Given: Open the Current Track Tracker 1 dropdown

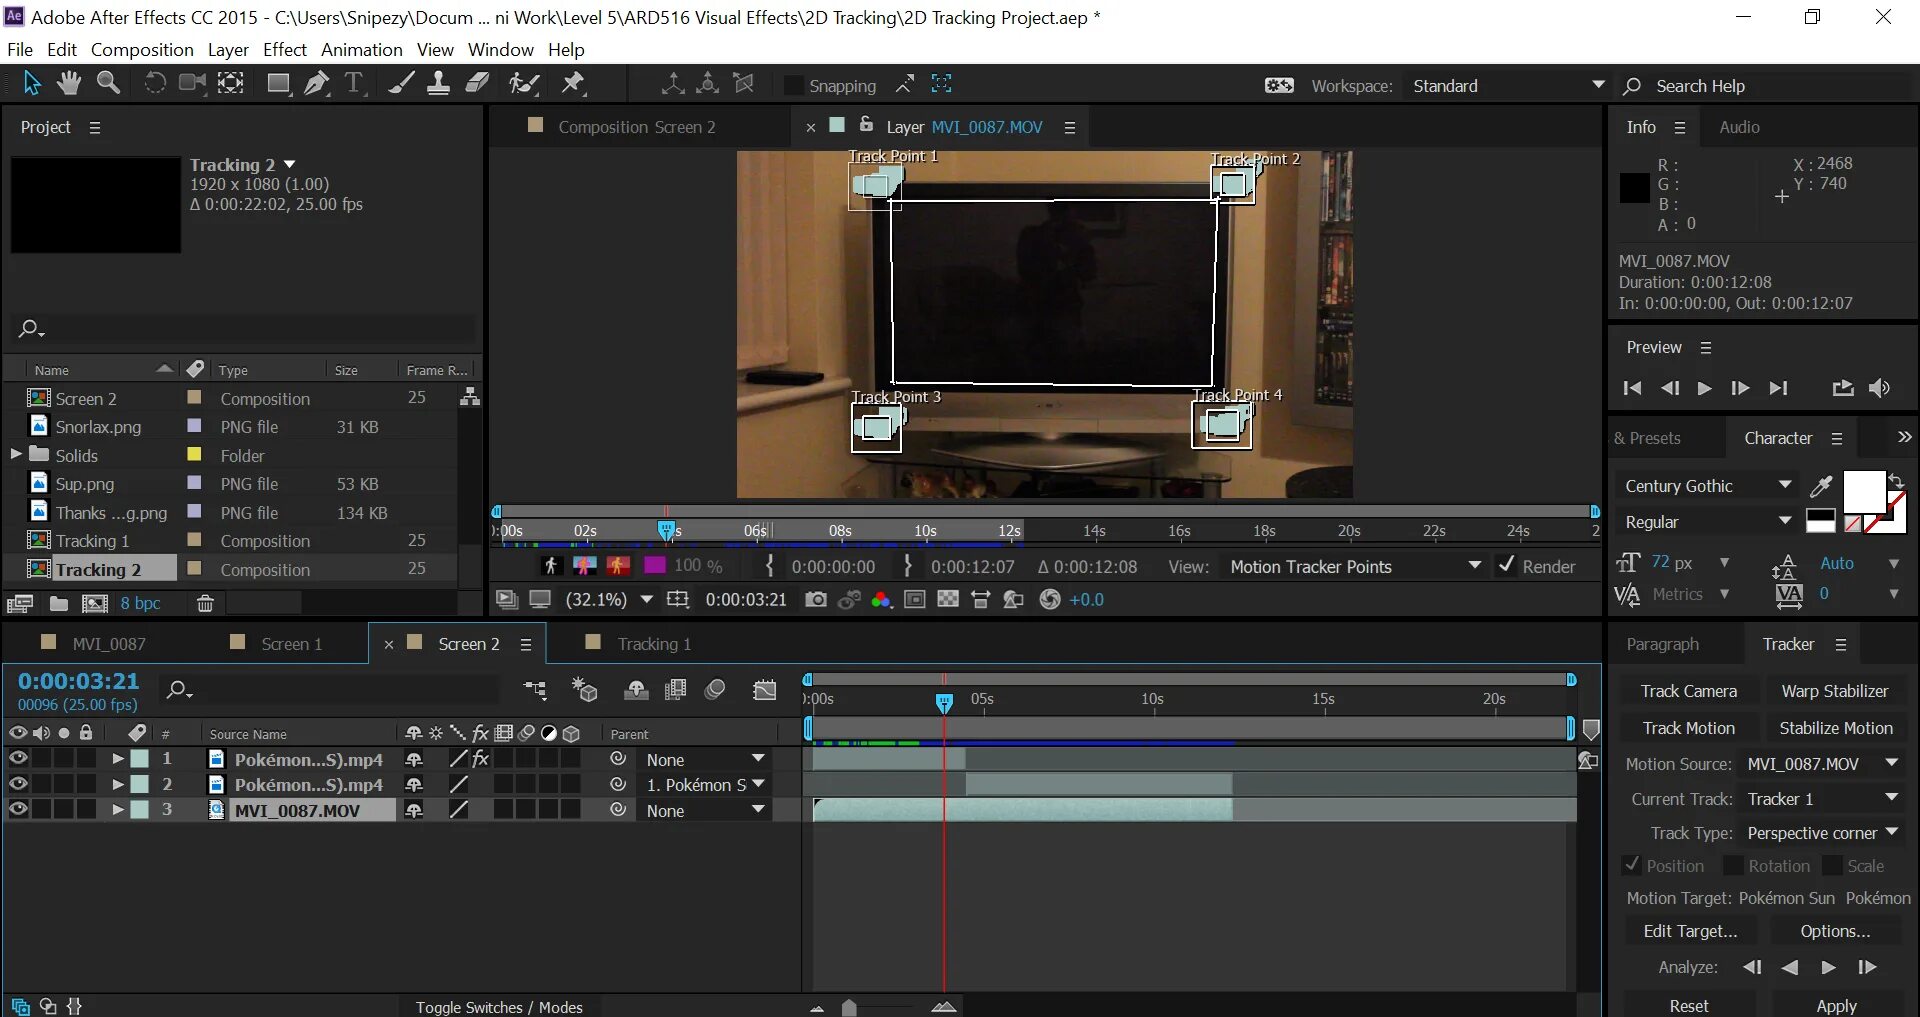Looking at the screenshot, I should [1822, 799].
